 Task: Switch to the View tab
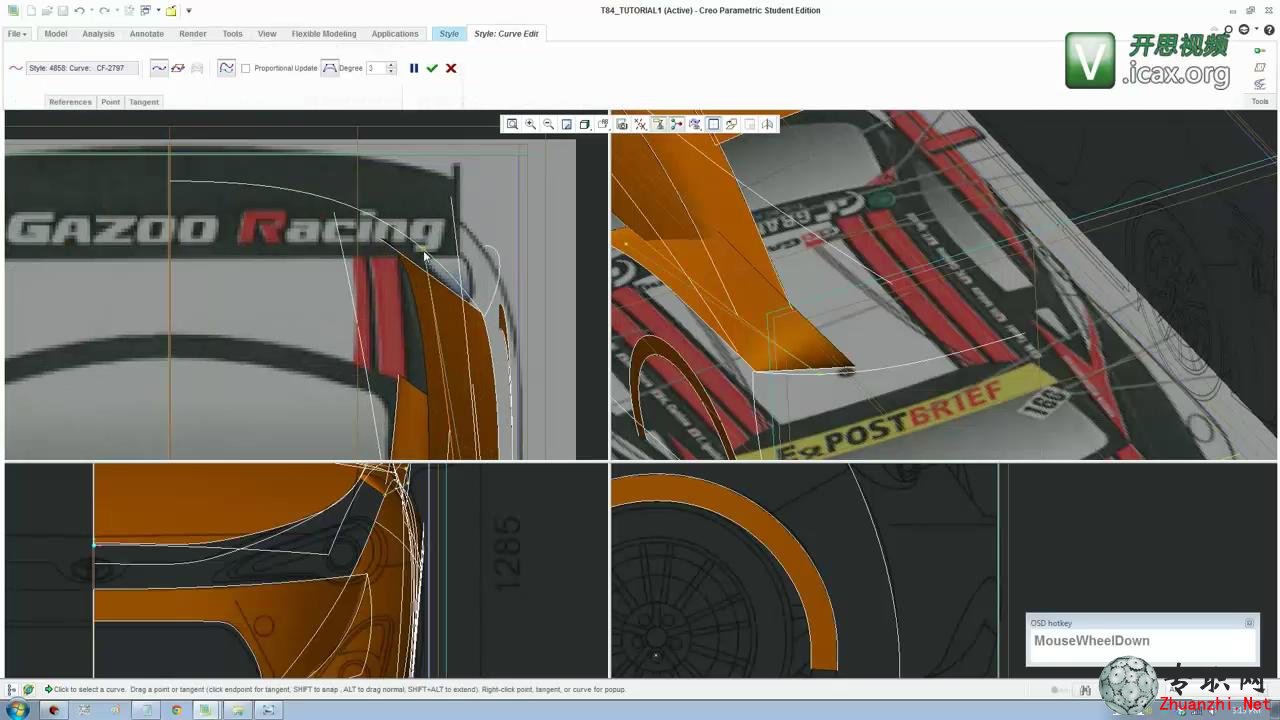click(267, 34)
